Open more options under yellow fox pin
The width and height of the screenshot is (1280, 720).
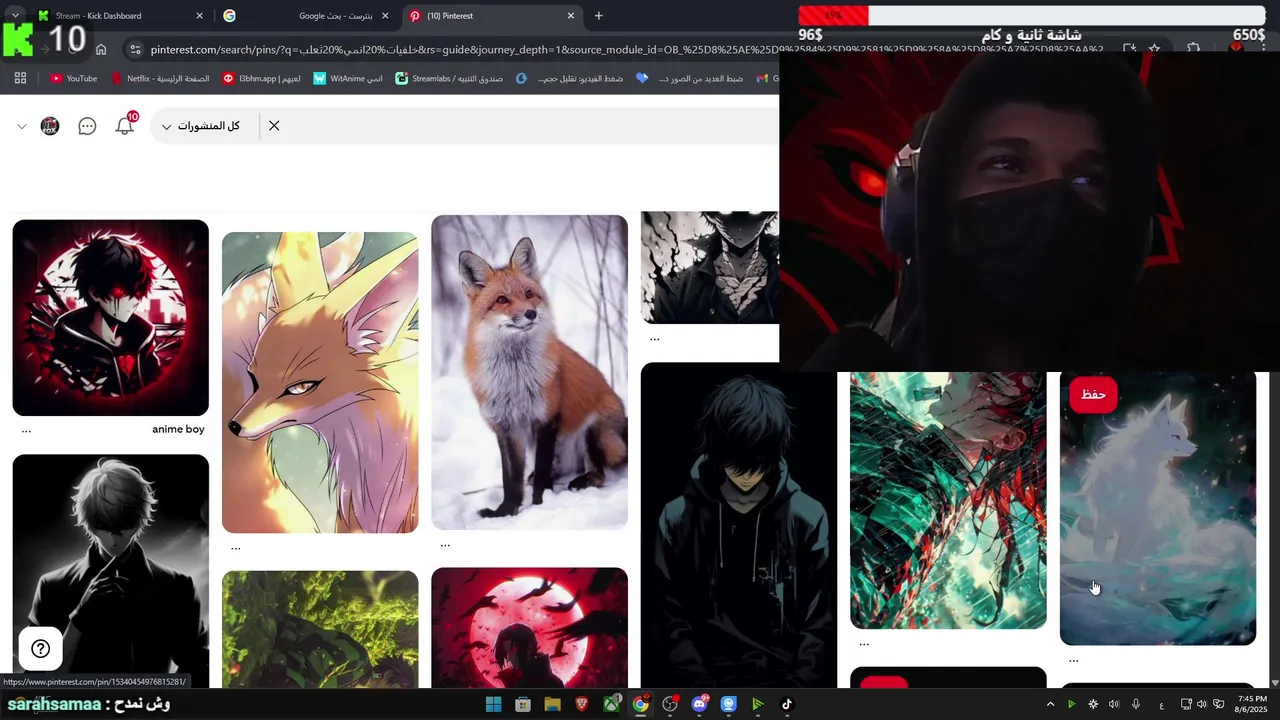(x=236, y=547)
